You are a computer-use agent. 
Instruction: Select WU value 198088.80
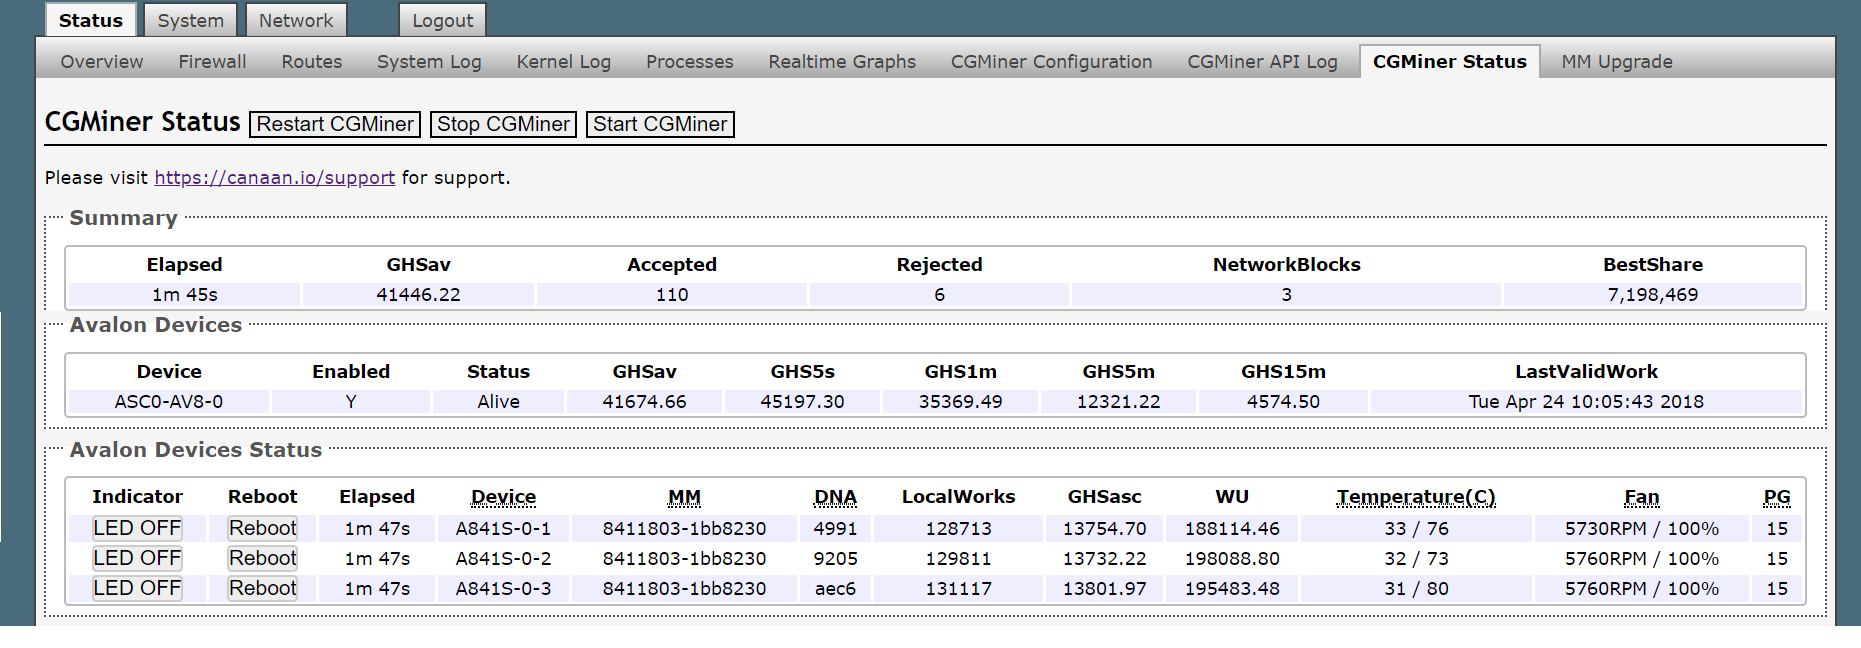click(x=1232, y=559)
